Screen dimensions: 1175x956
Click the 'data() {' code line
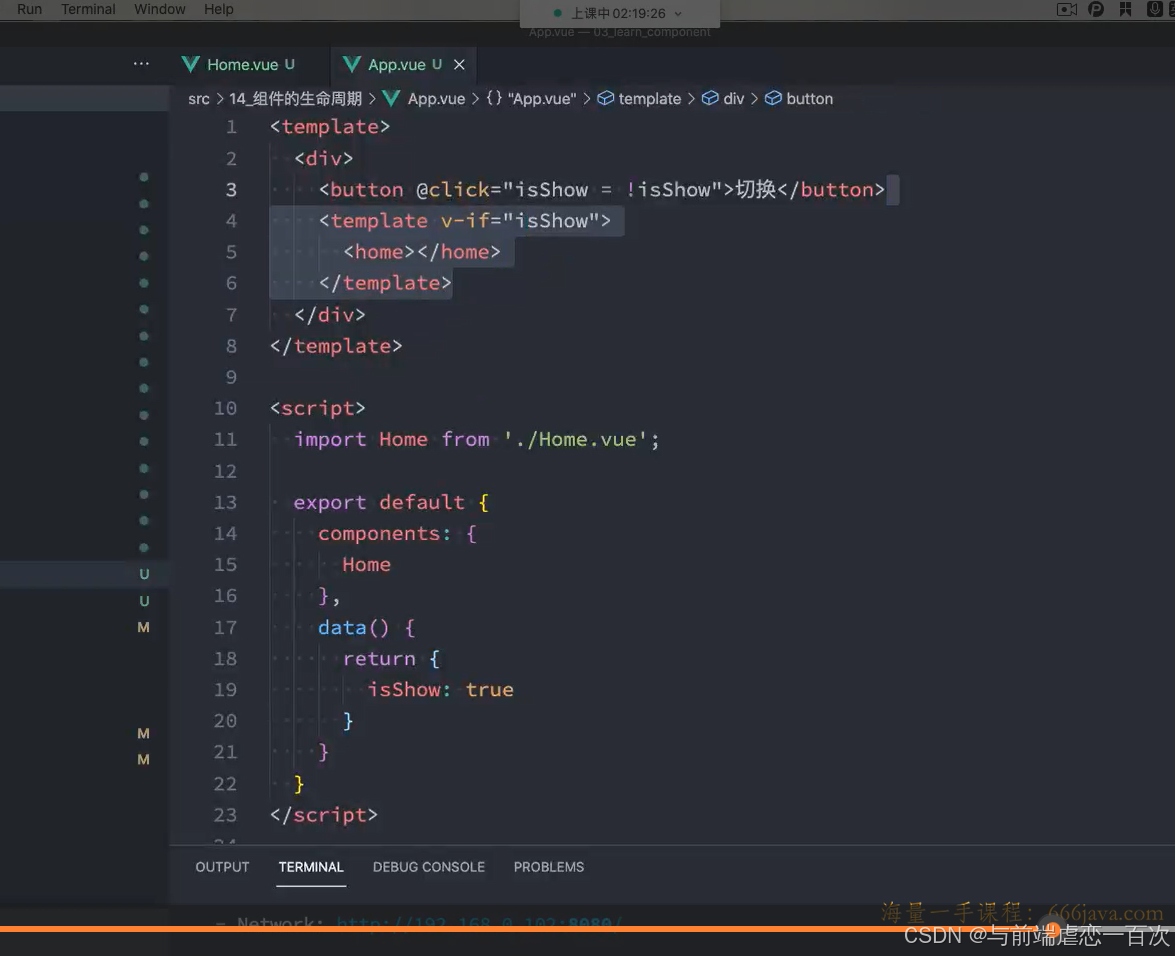click(366, 627)
